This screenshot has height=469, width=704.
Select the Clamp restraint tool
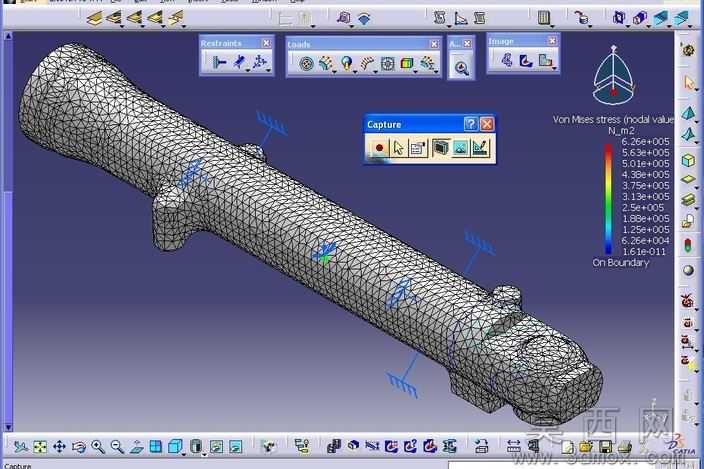pyautogui.click(x=219, y=62)
